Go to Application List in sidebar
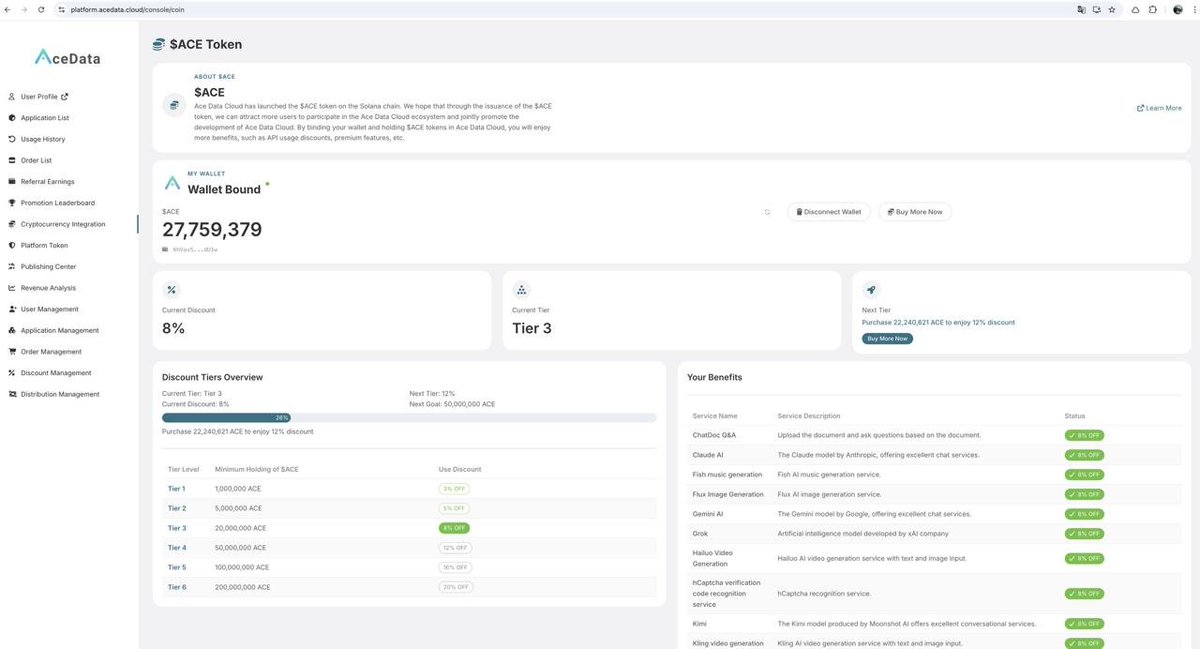1200x649 pixels. [x=38, y=118]
